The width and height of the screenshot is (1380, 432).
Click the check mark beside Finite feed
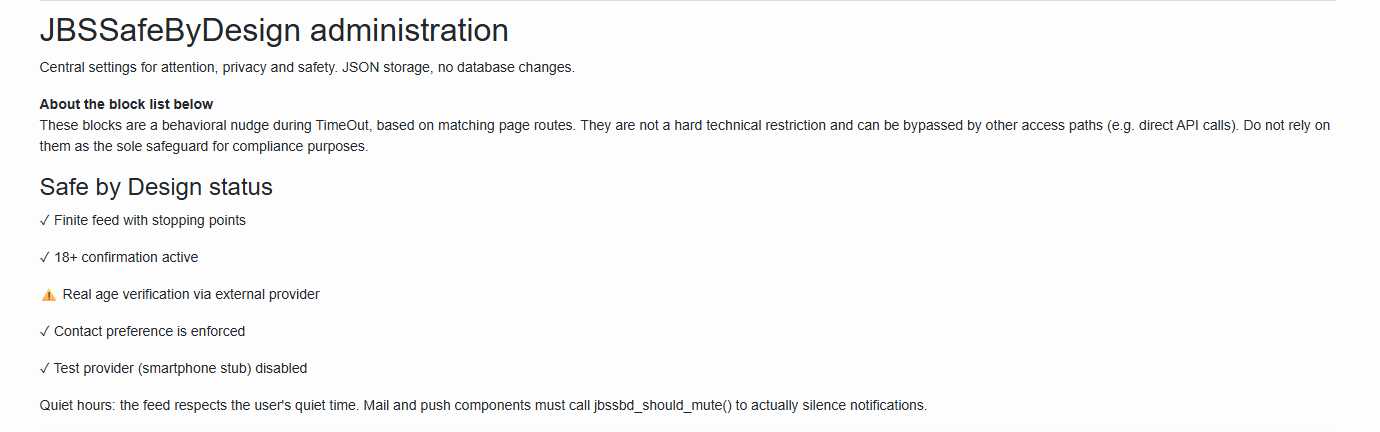click(45, 220)
